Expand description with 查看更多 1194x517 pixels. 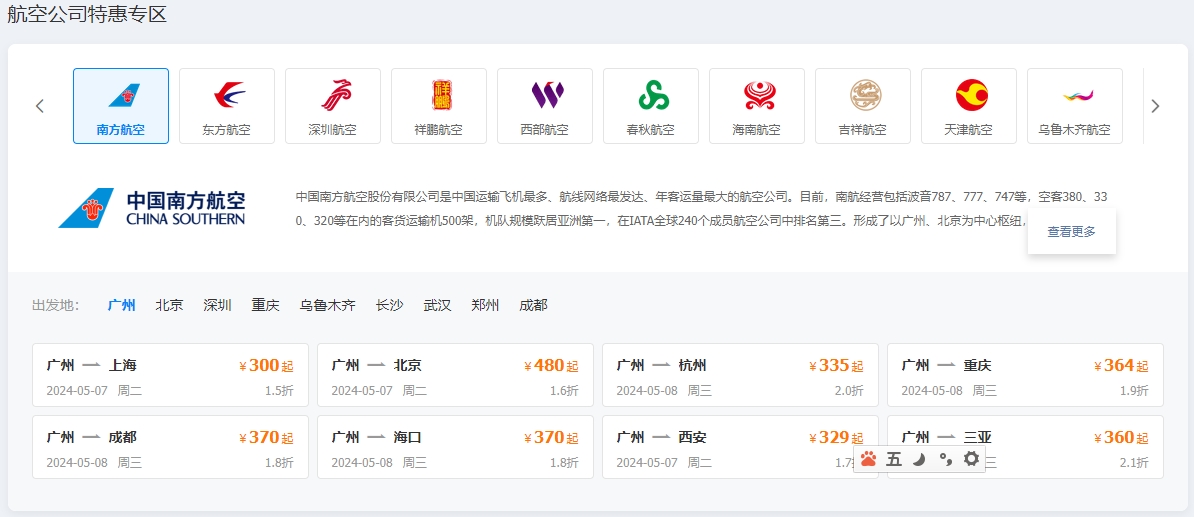point(1071,232)
